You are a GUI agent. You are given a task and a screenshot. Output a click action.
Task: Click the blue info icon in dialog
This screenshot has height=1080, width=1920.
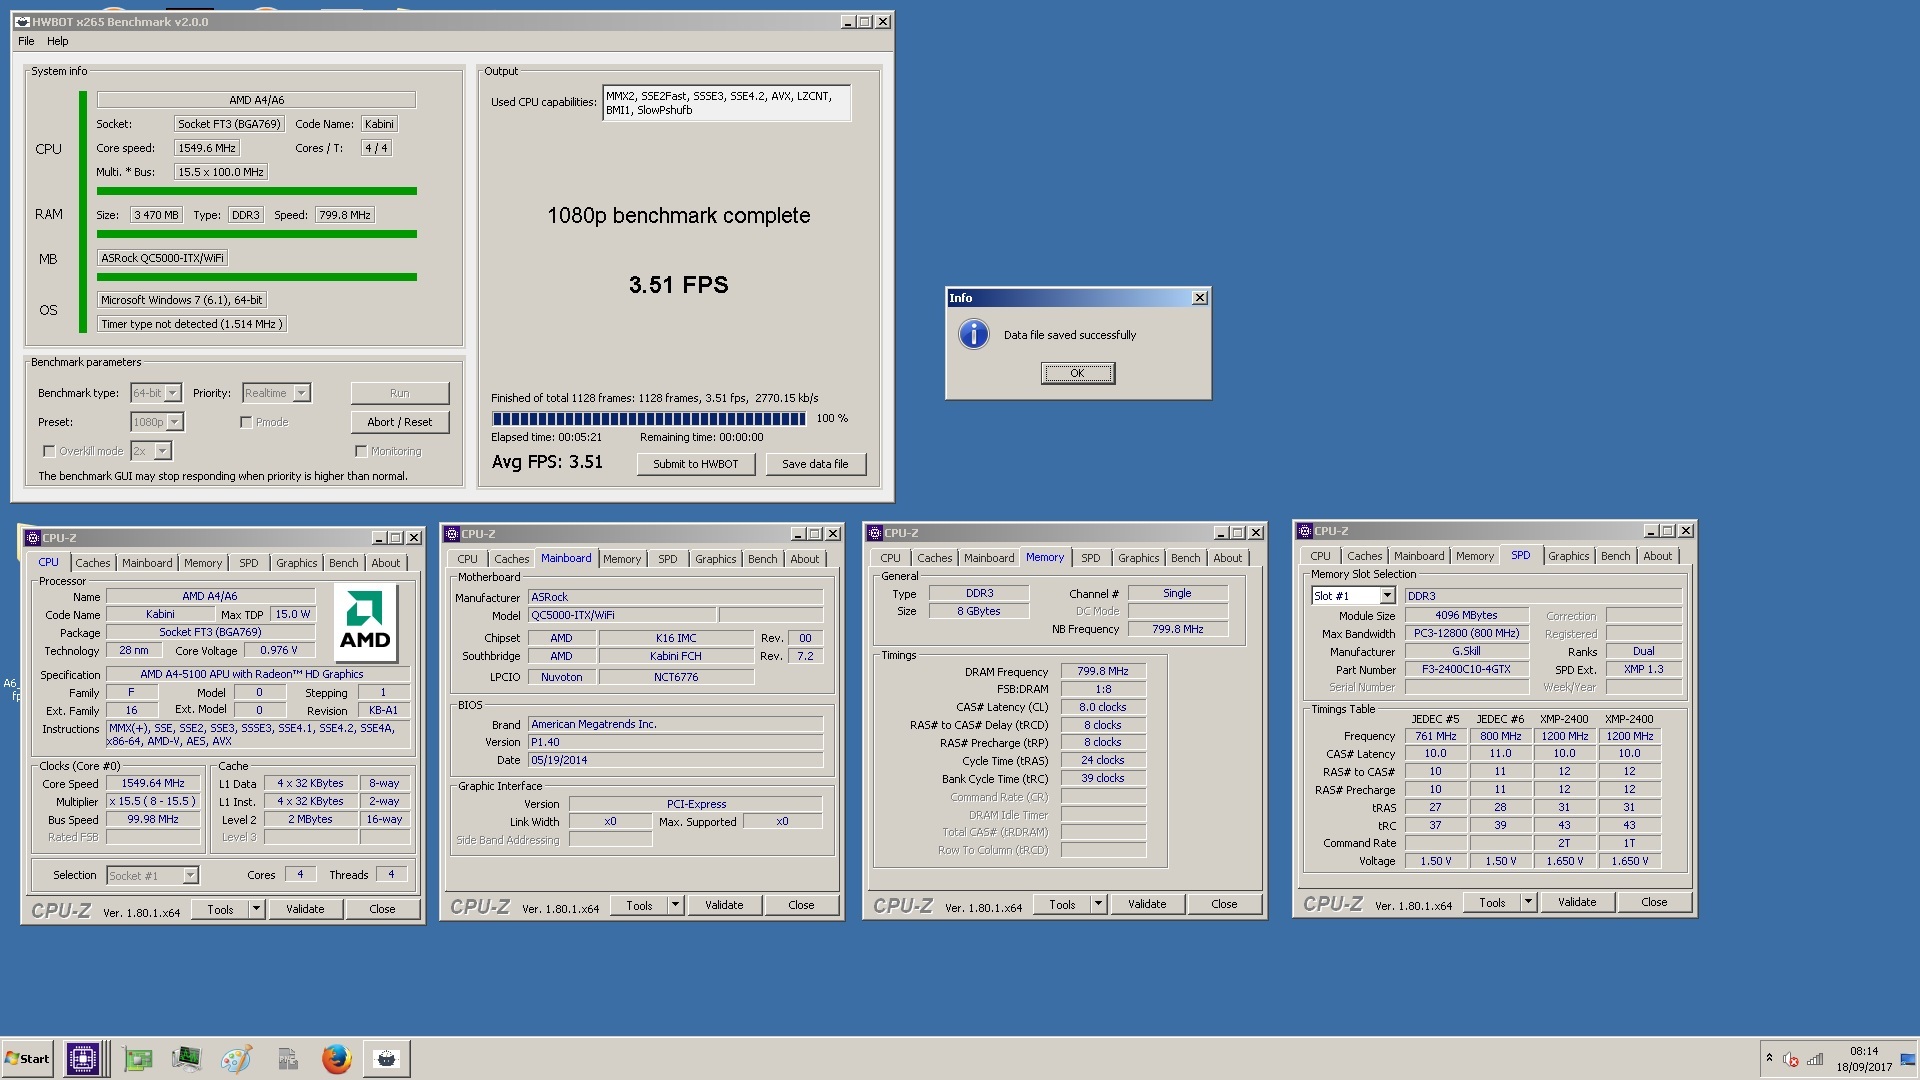(x=973, y=334)
